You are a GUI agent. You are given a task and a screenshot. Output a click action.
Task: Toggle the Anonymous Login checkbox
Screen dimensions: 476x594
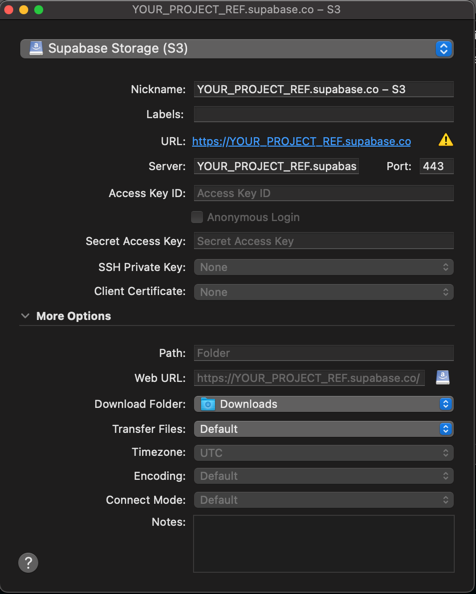point(197,217)
